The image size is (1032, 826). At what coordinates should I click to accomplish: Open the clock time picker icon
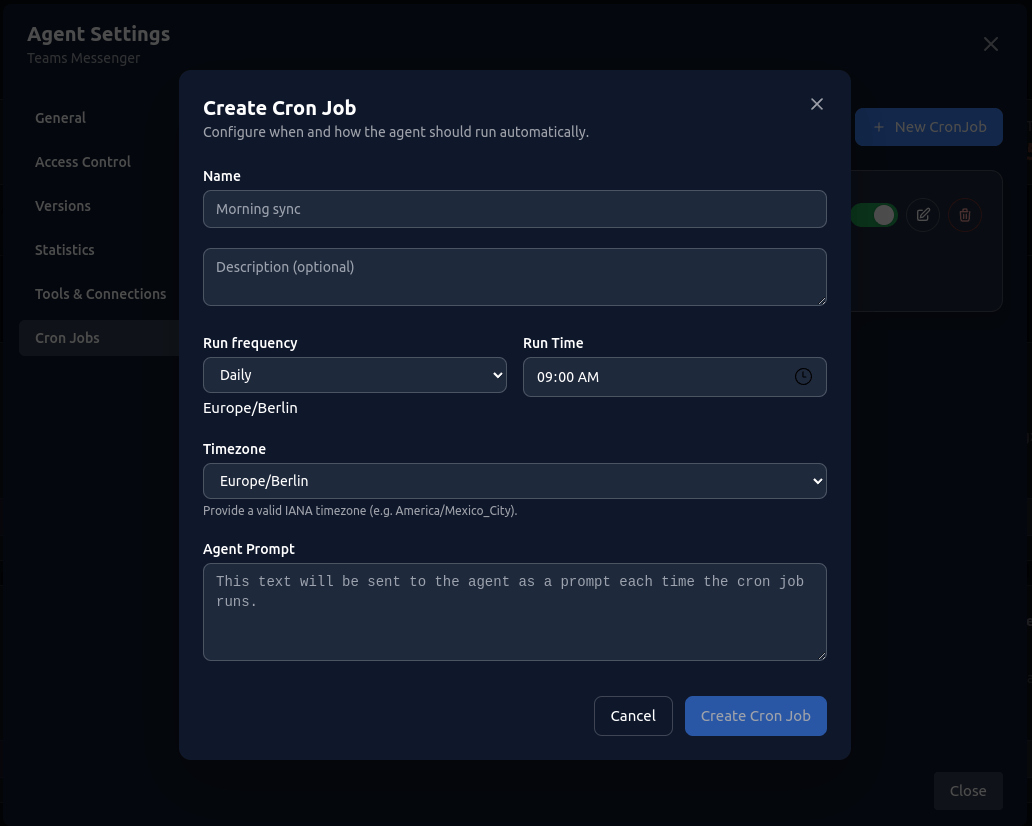point(803,376)
